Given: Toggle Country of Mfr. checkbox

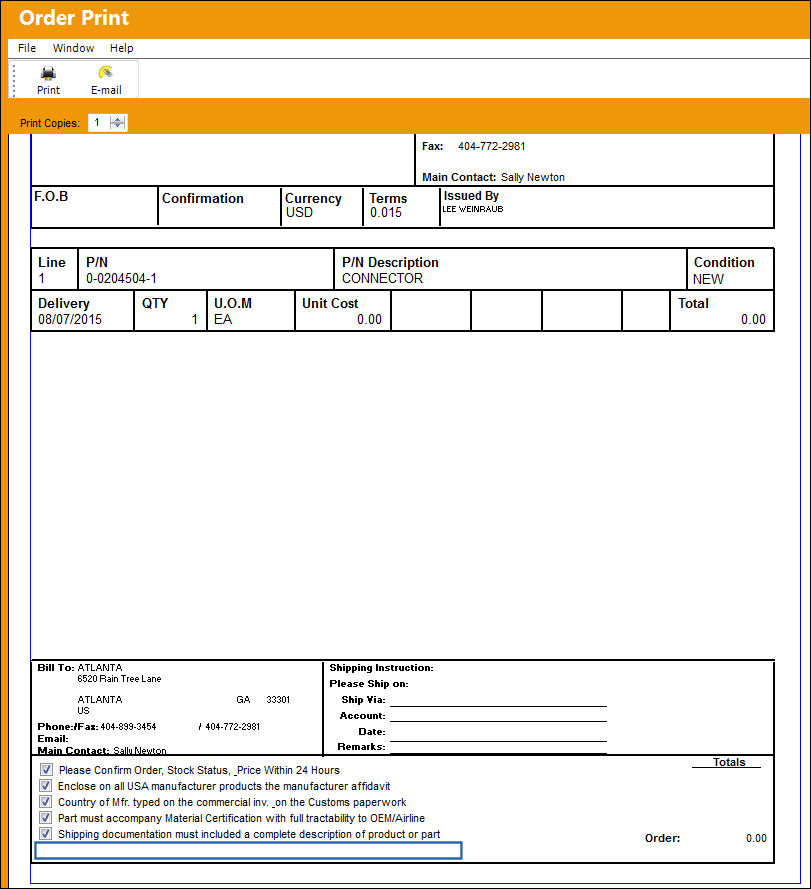Looking at the screenshot, I should point(46,802).
